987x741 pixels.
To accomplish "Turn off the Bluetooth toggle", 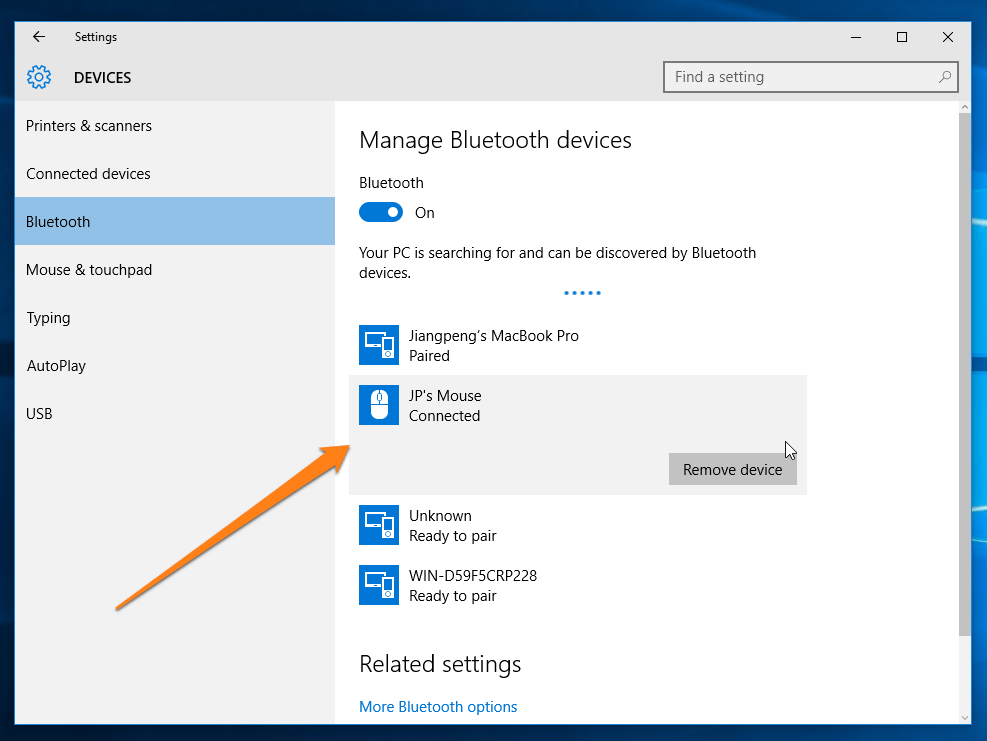I will [x=381, y=212].
